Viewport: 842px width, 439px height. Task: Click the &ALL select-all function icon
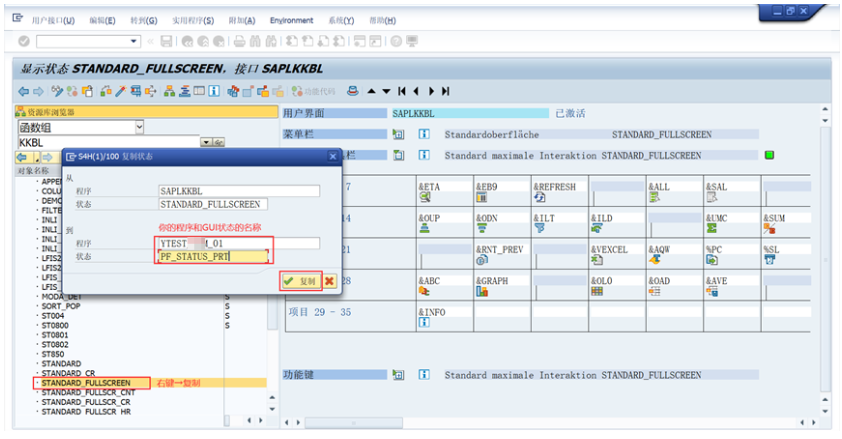click(654, 197)
